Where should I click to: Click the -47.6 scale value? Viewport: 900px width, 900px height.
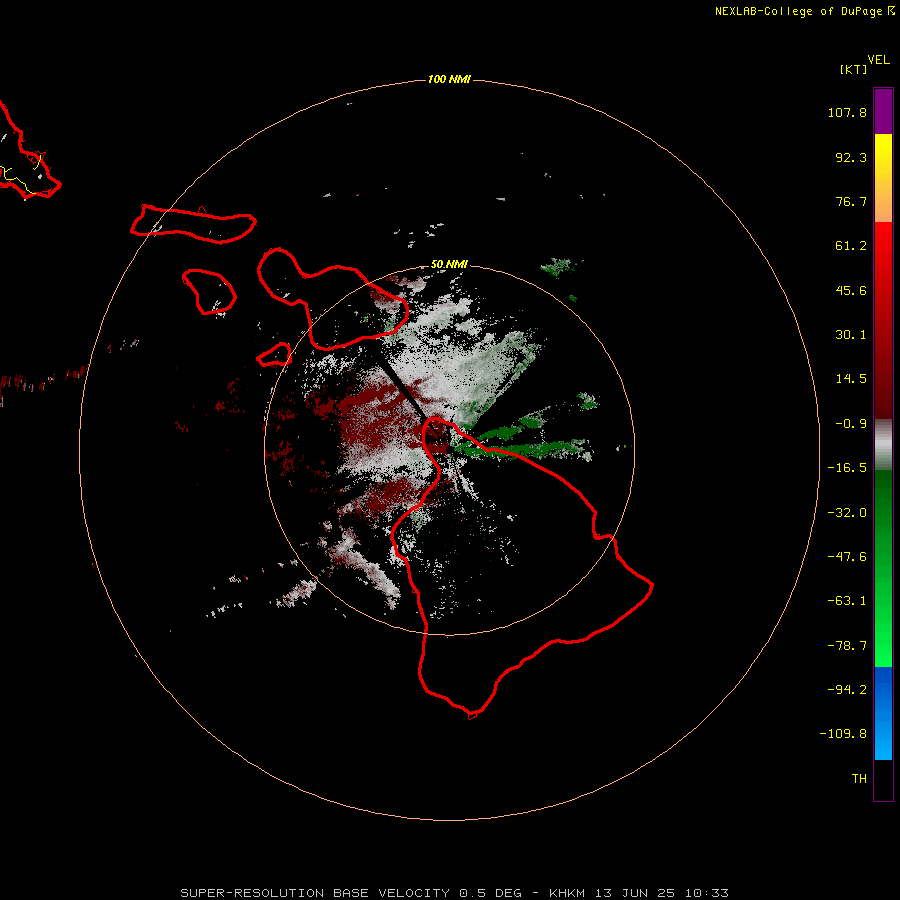(x=847, y=557)
